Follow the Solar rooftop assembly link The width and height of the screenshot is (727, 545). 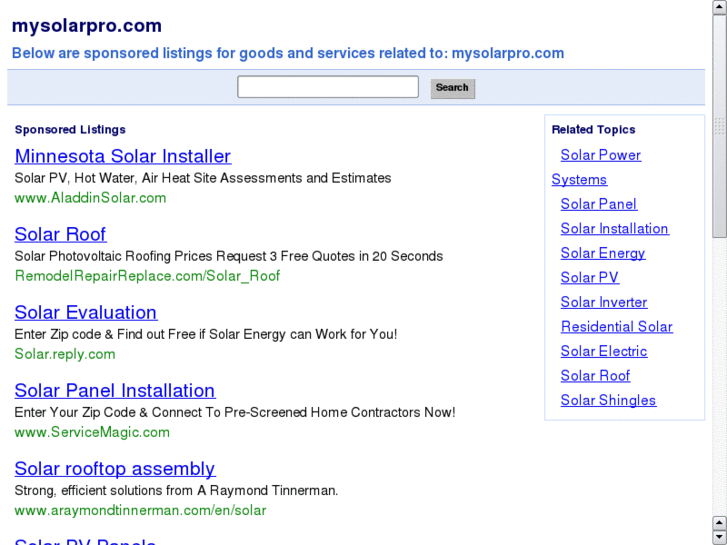click(x=115, y=468)
